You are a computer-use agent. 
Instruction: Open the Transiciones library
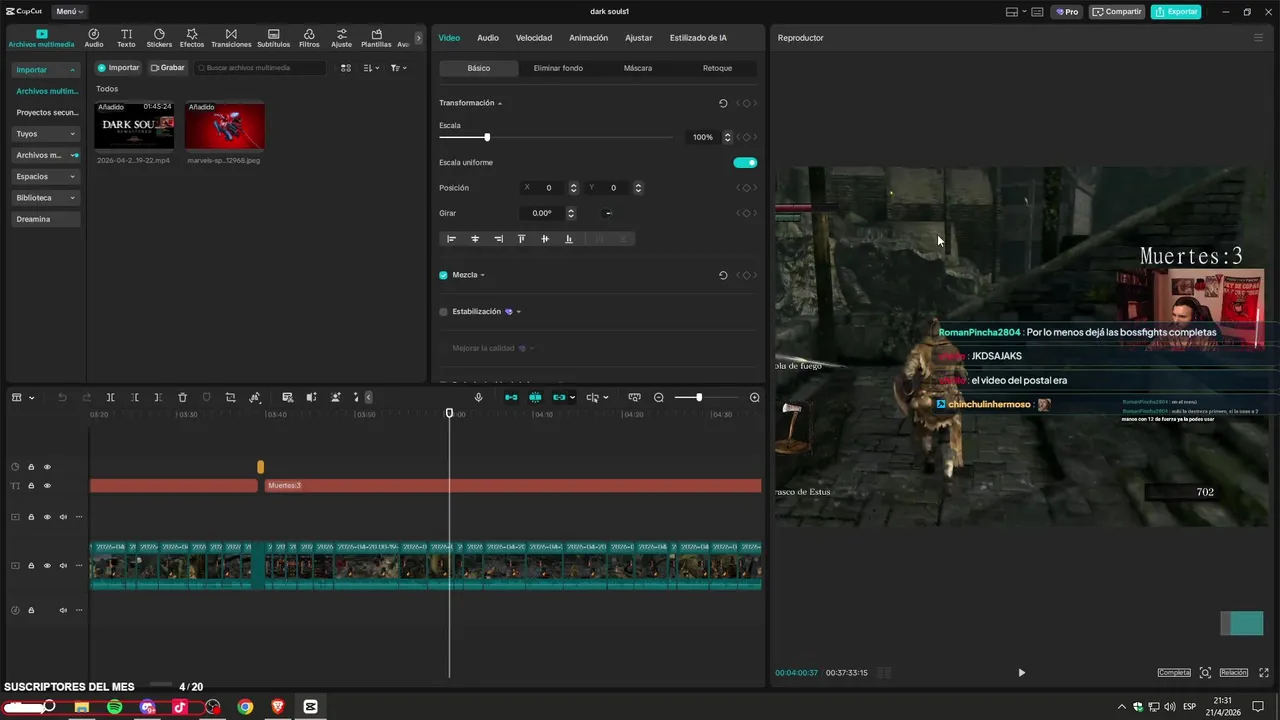pyautogui.click(x=231, y=38)
